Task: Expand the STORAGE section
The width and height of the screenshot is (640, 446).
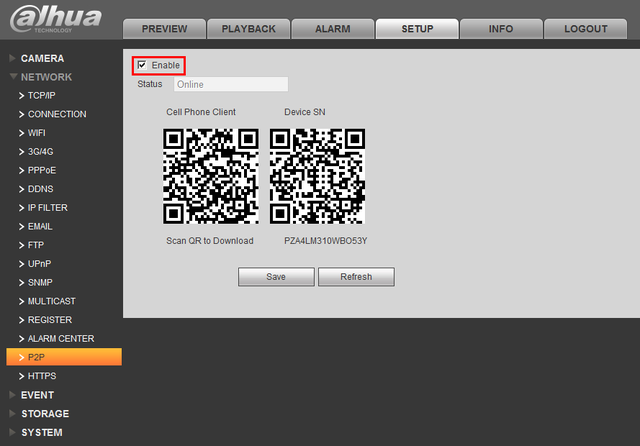Action: [45, 414]
